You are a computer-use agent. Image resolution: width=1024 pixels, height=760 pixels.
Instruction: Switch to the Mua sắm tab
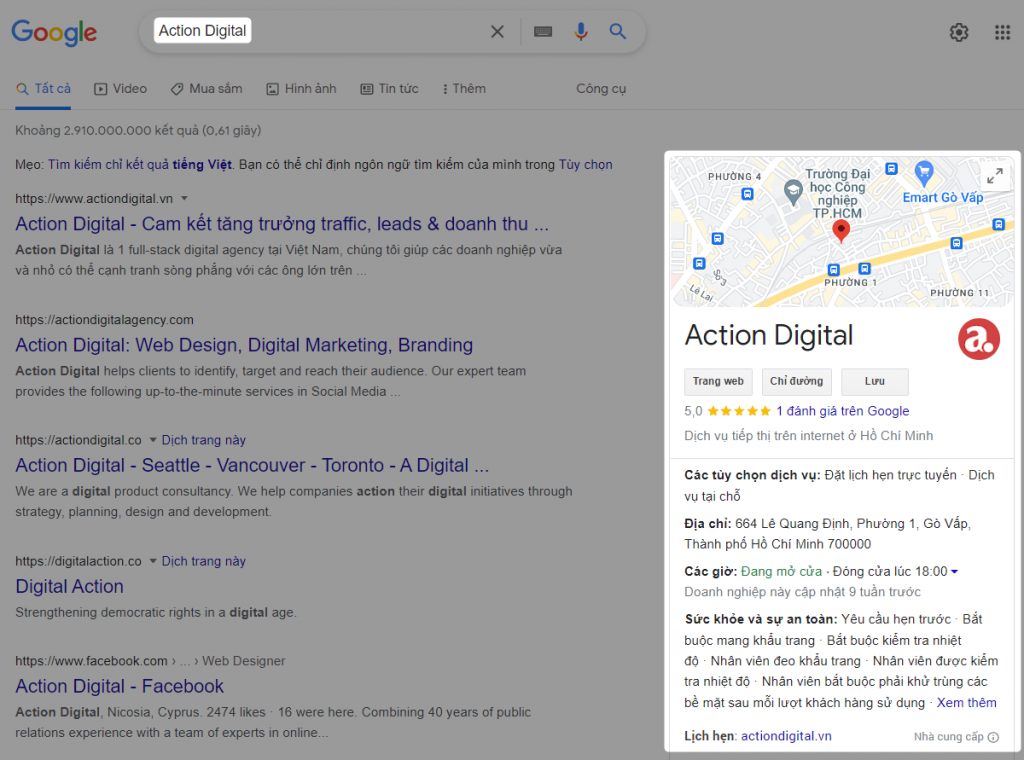(206, 89)
